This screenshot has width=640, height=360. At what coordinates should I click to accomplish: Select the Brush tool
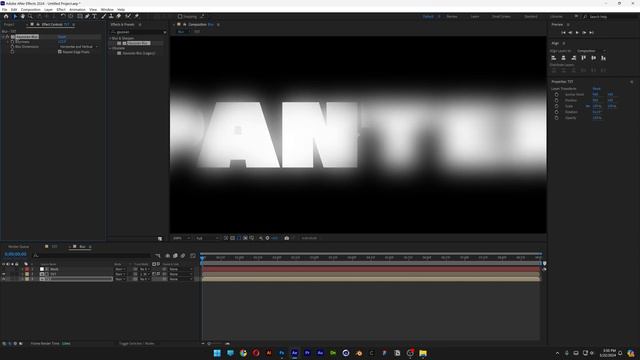[104, 16]
